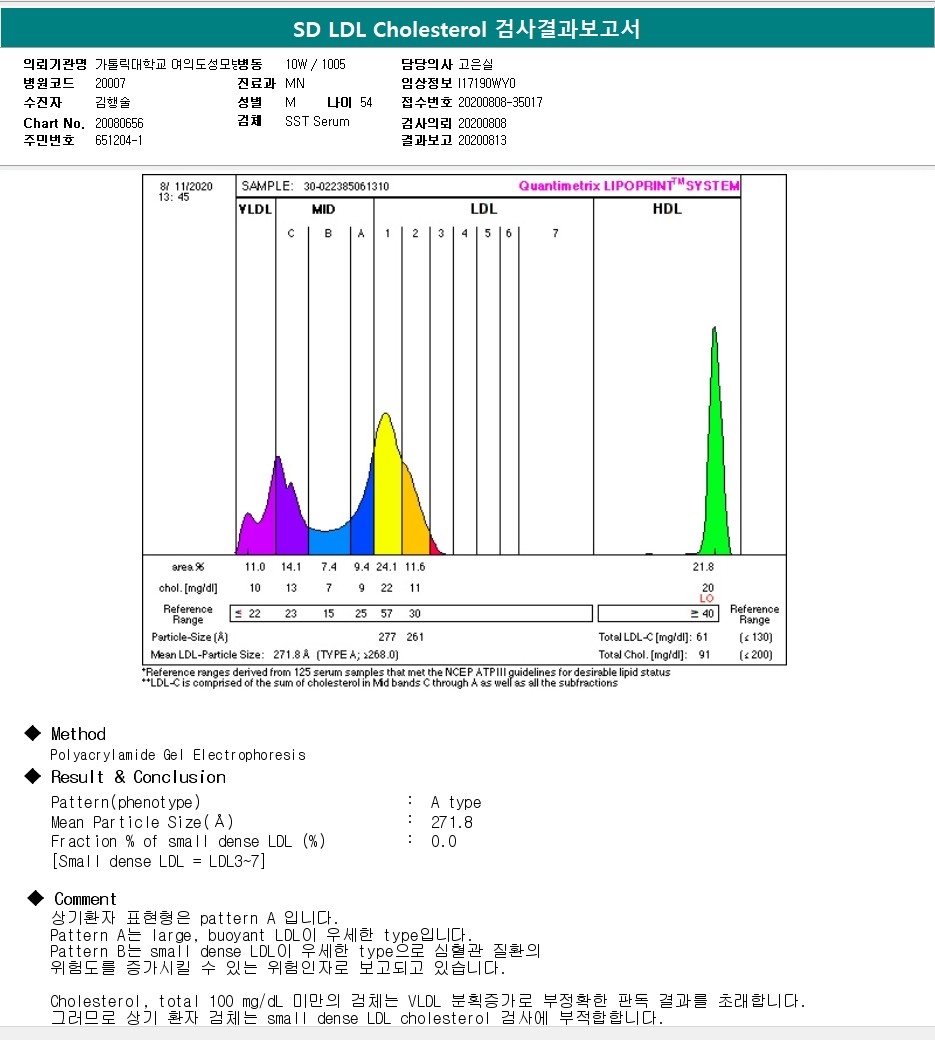This screenshot has height=1040, width=935.
Task: Select the reception number '20200808-35017'
Action: 500,102
